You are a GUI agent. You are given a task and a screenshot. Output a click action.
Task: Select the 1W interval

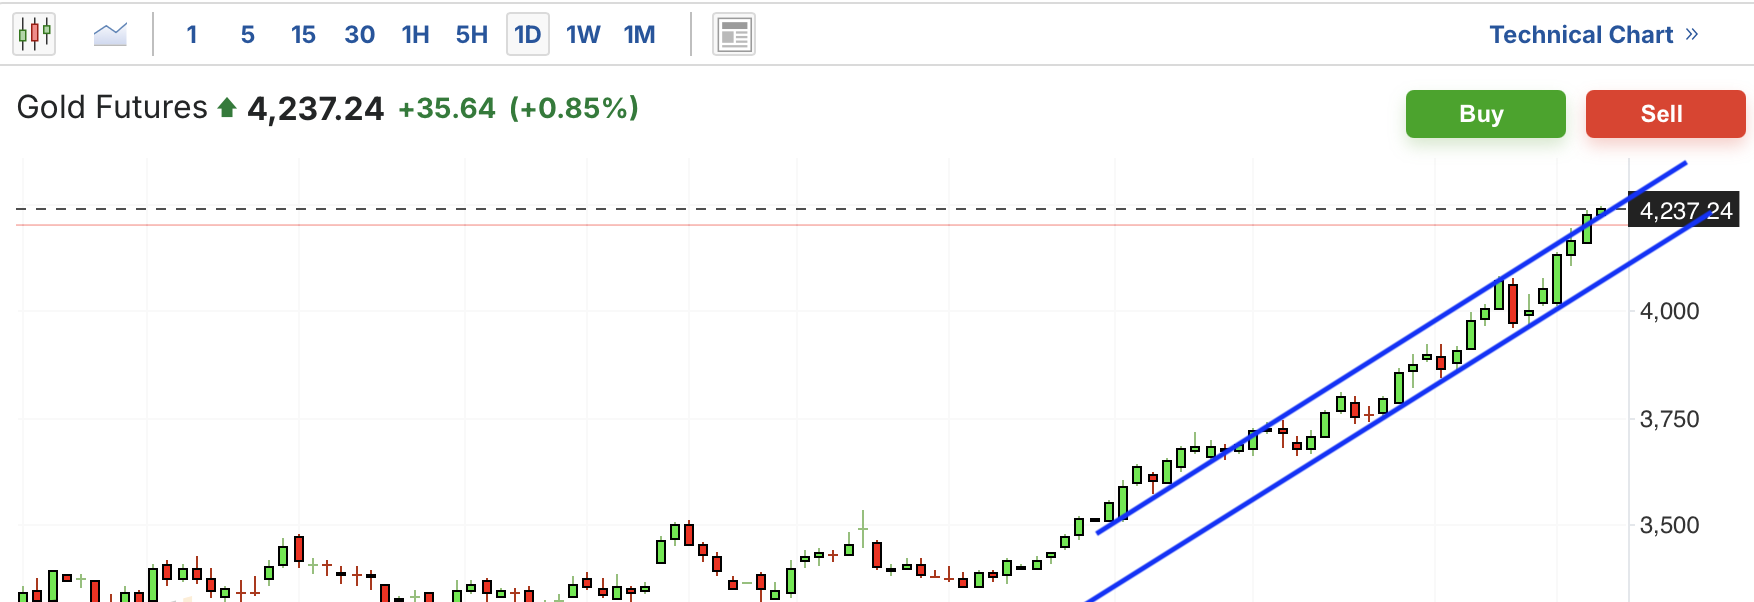pos(584,35)
